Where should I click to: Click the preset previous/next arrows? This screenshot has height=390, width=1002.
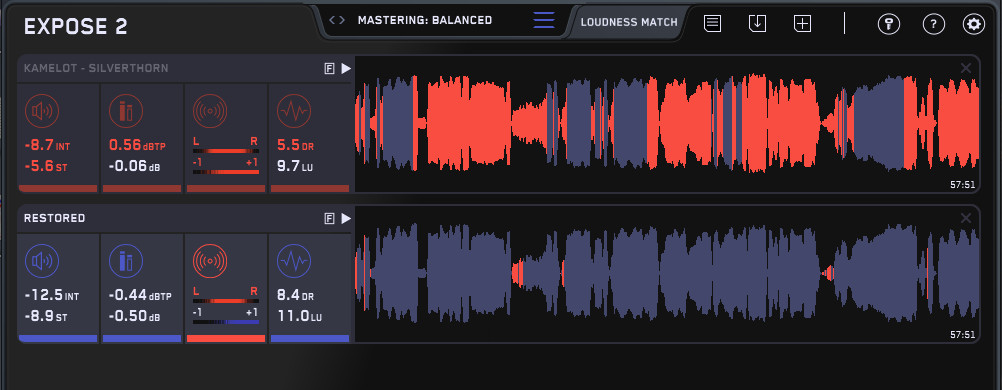tap(337, 20)
